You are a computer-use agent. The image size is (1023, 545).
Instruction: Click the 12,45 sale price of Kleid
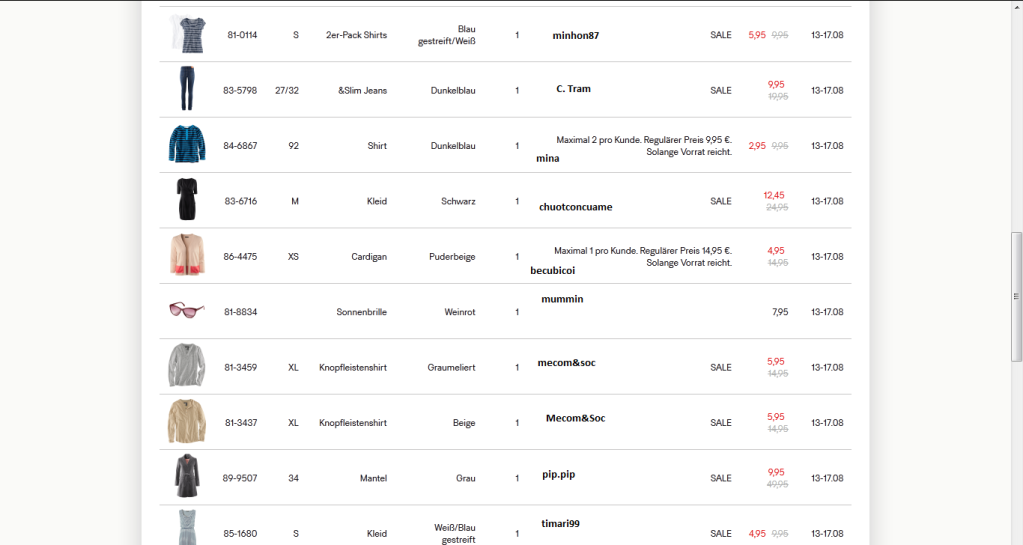pyautogui.click(x=773, y=195)
